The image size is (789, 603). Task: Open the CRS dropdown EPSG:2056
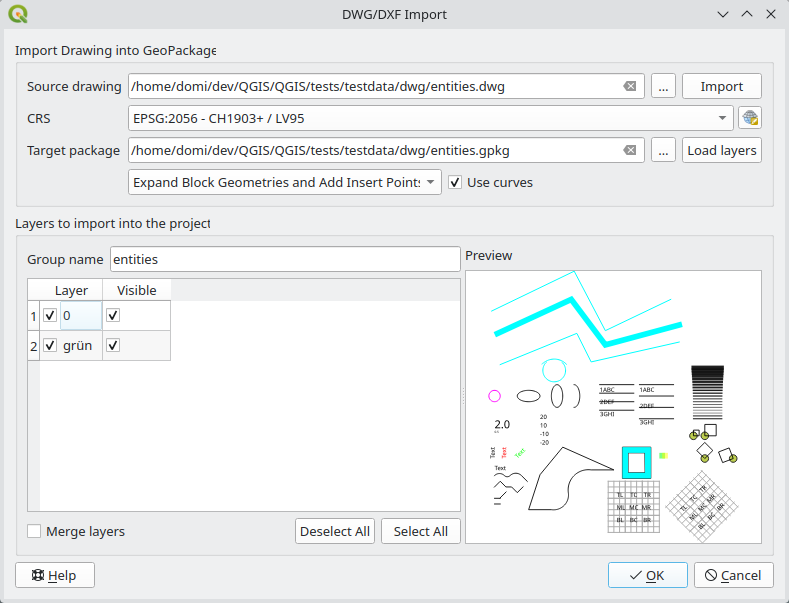tap(430, 118)
